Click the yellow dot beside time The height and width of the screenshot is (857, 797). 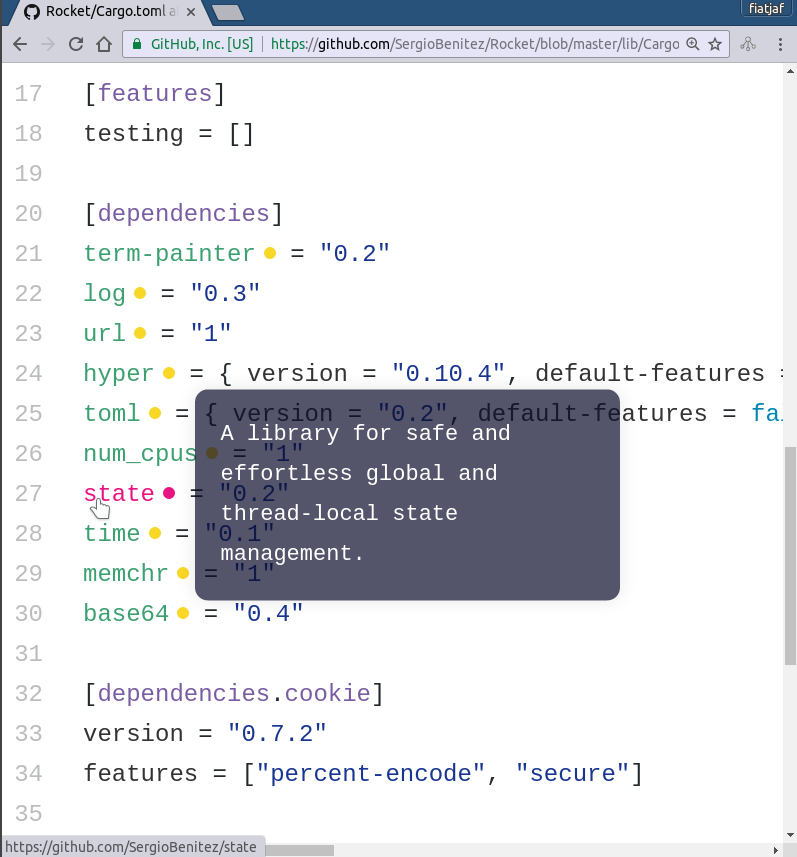coord(155,533)
